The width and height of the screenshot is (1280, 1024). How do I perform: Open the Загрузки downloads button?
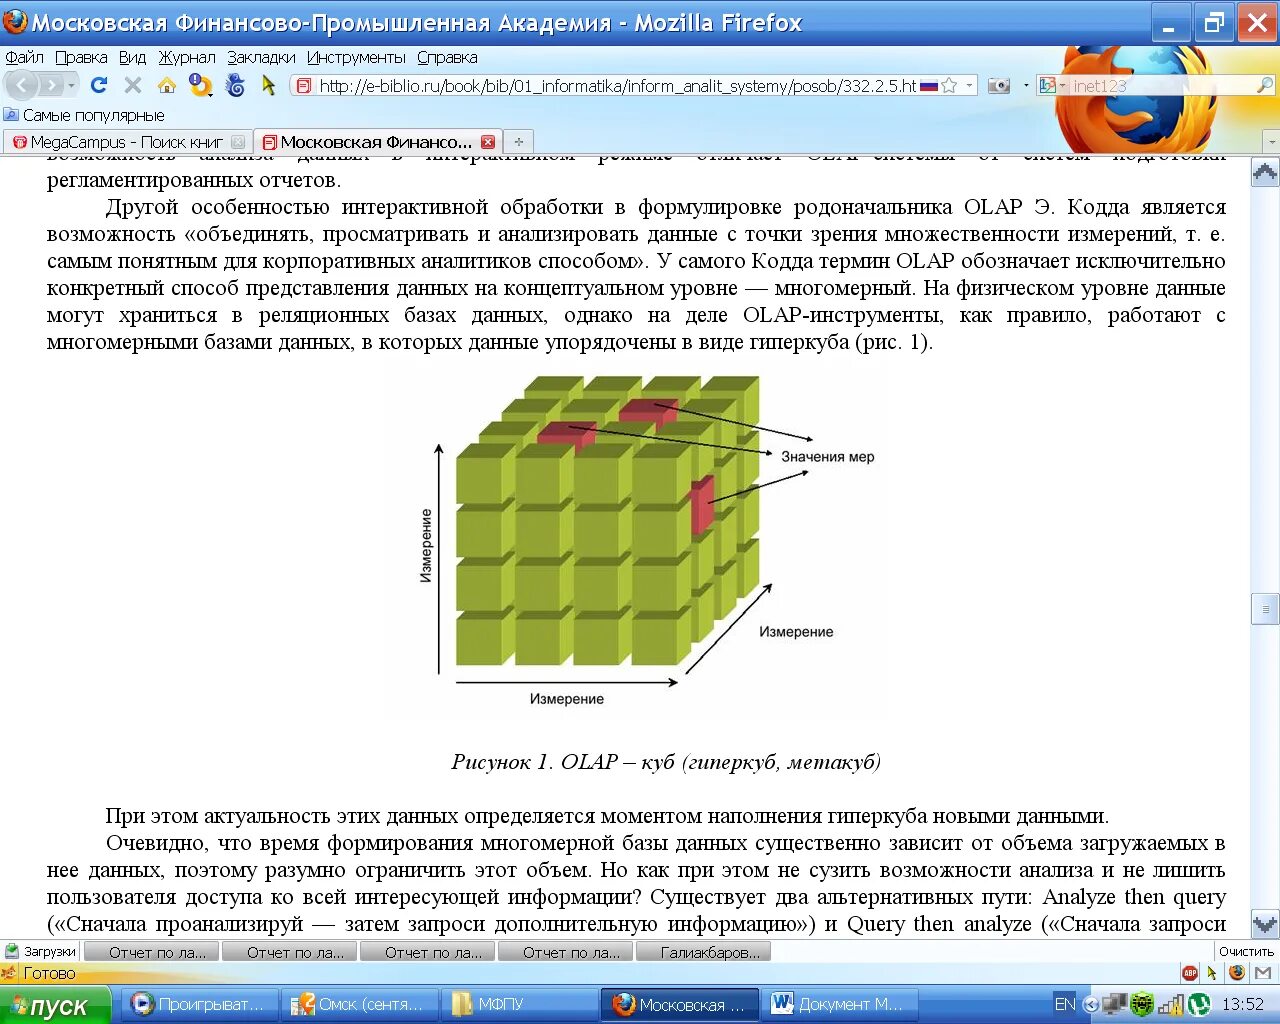point(40,952)
